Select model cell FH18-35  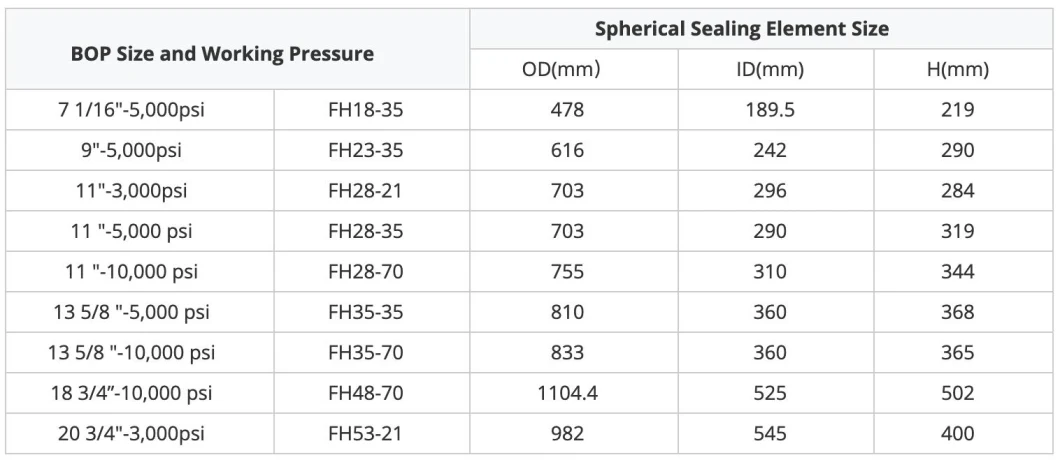pyautogui.click(x=366, y=110)
